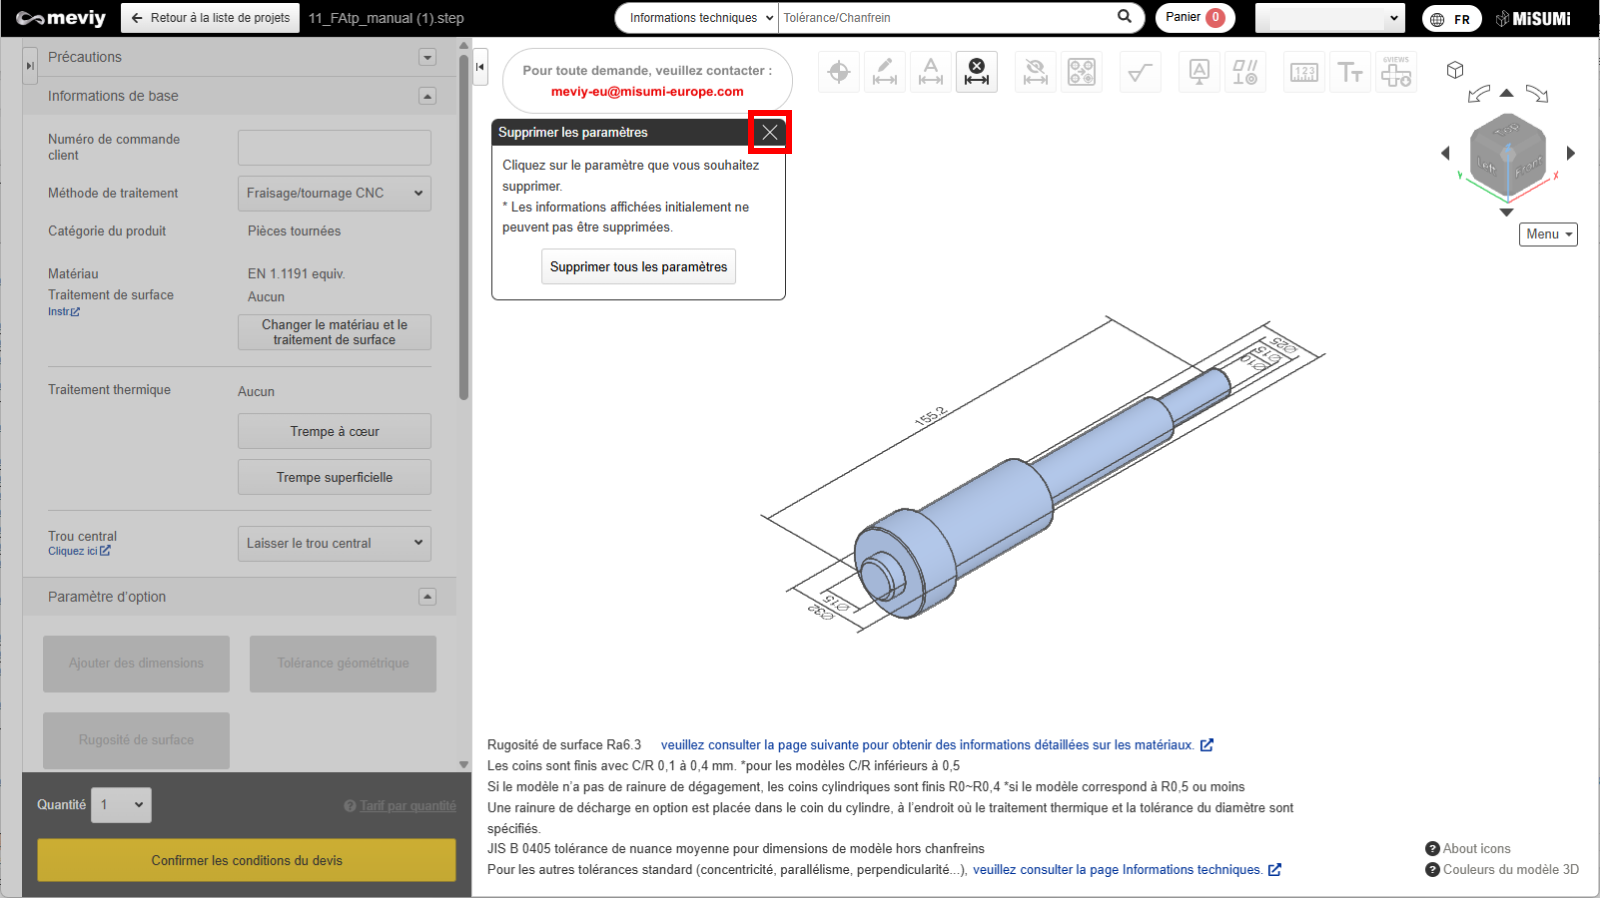Viewport: 1600px width, 900px height.
Task: Open the Méthode de traitement dropdown
Action: 334,193
